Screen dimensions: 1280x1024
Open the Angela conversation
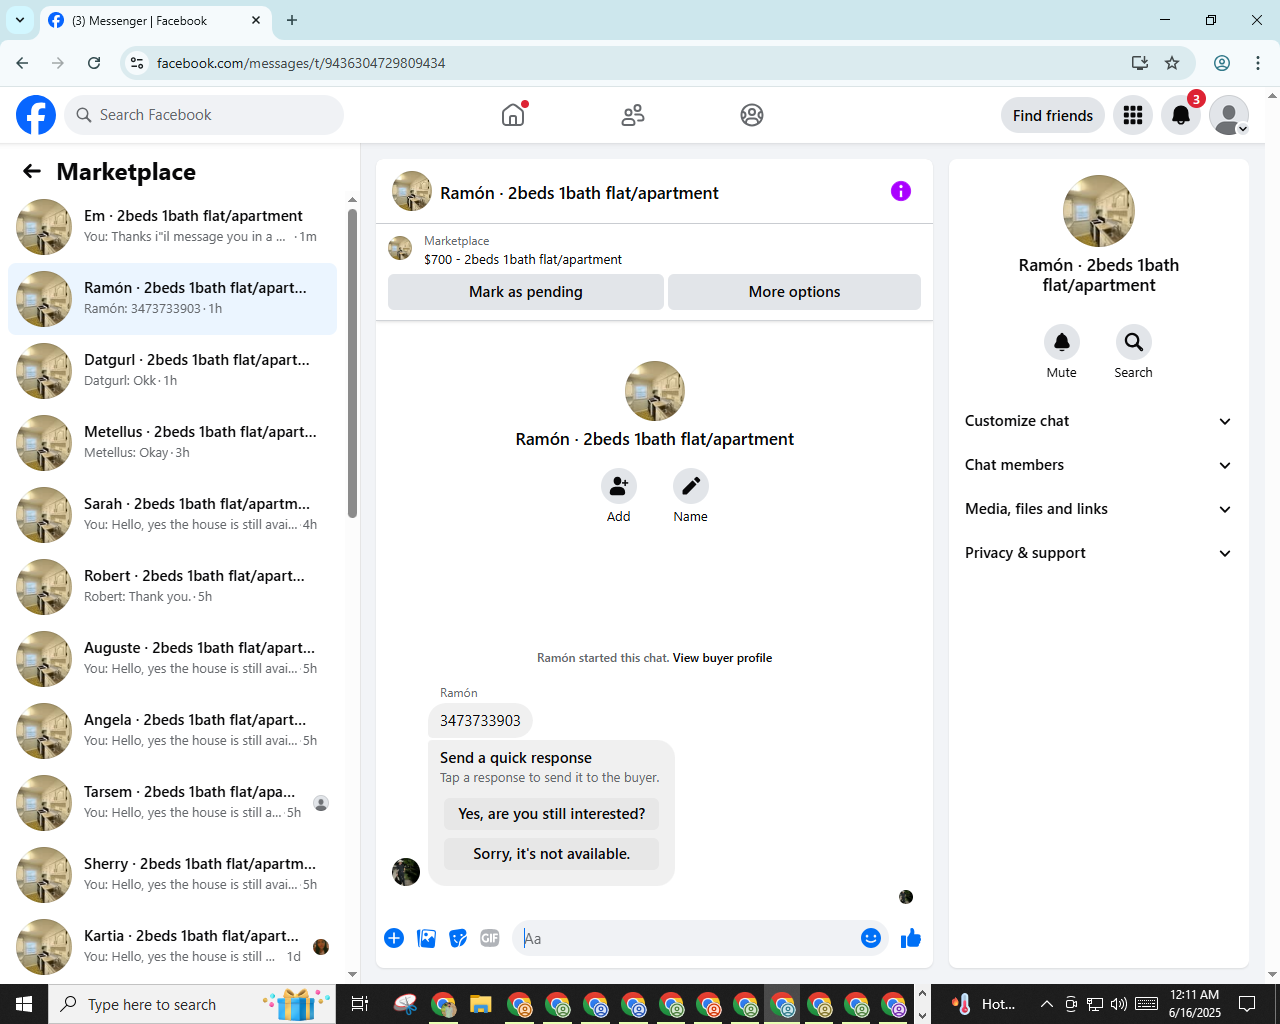click(172, 731)
